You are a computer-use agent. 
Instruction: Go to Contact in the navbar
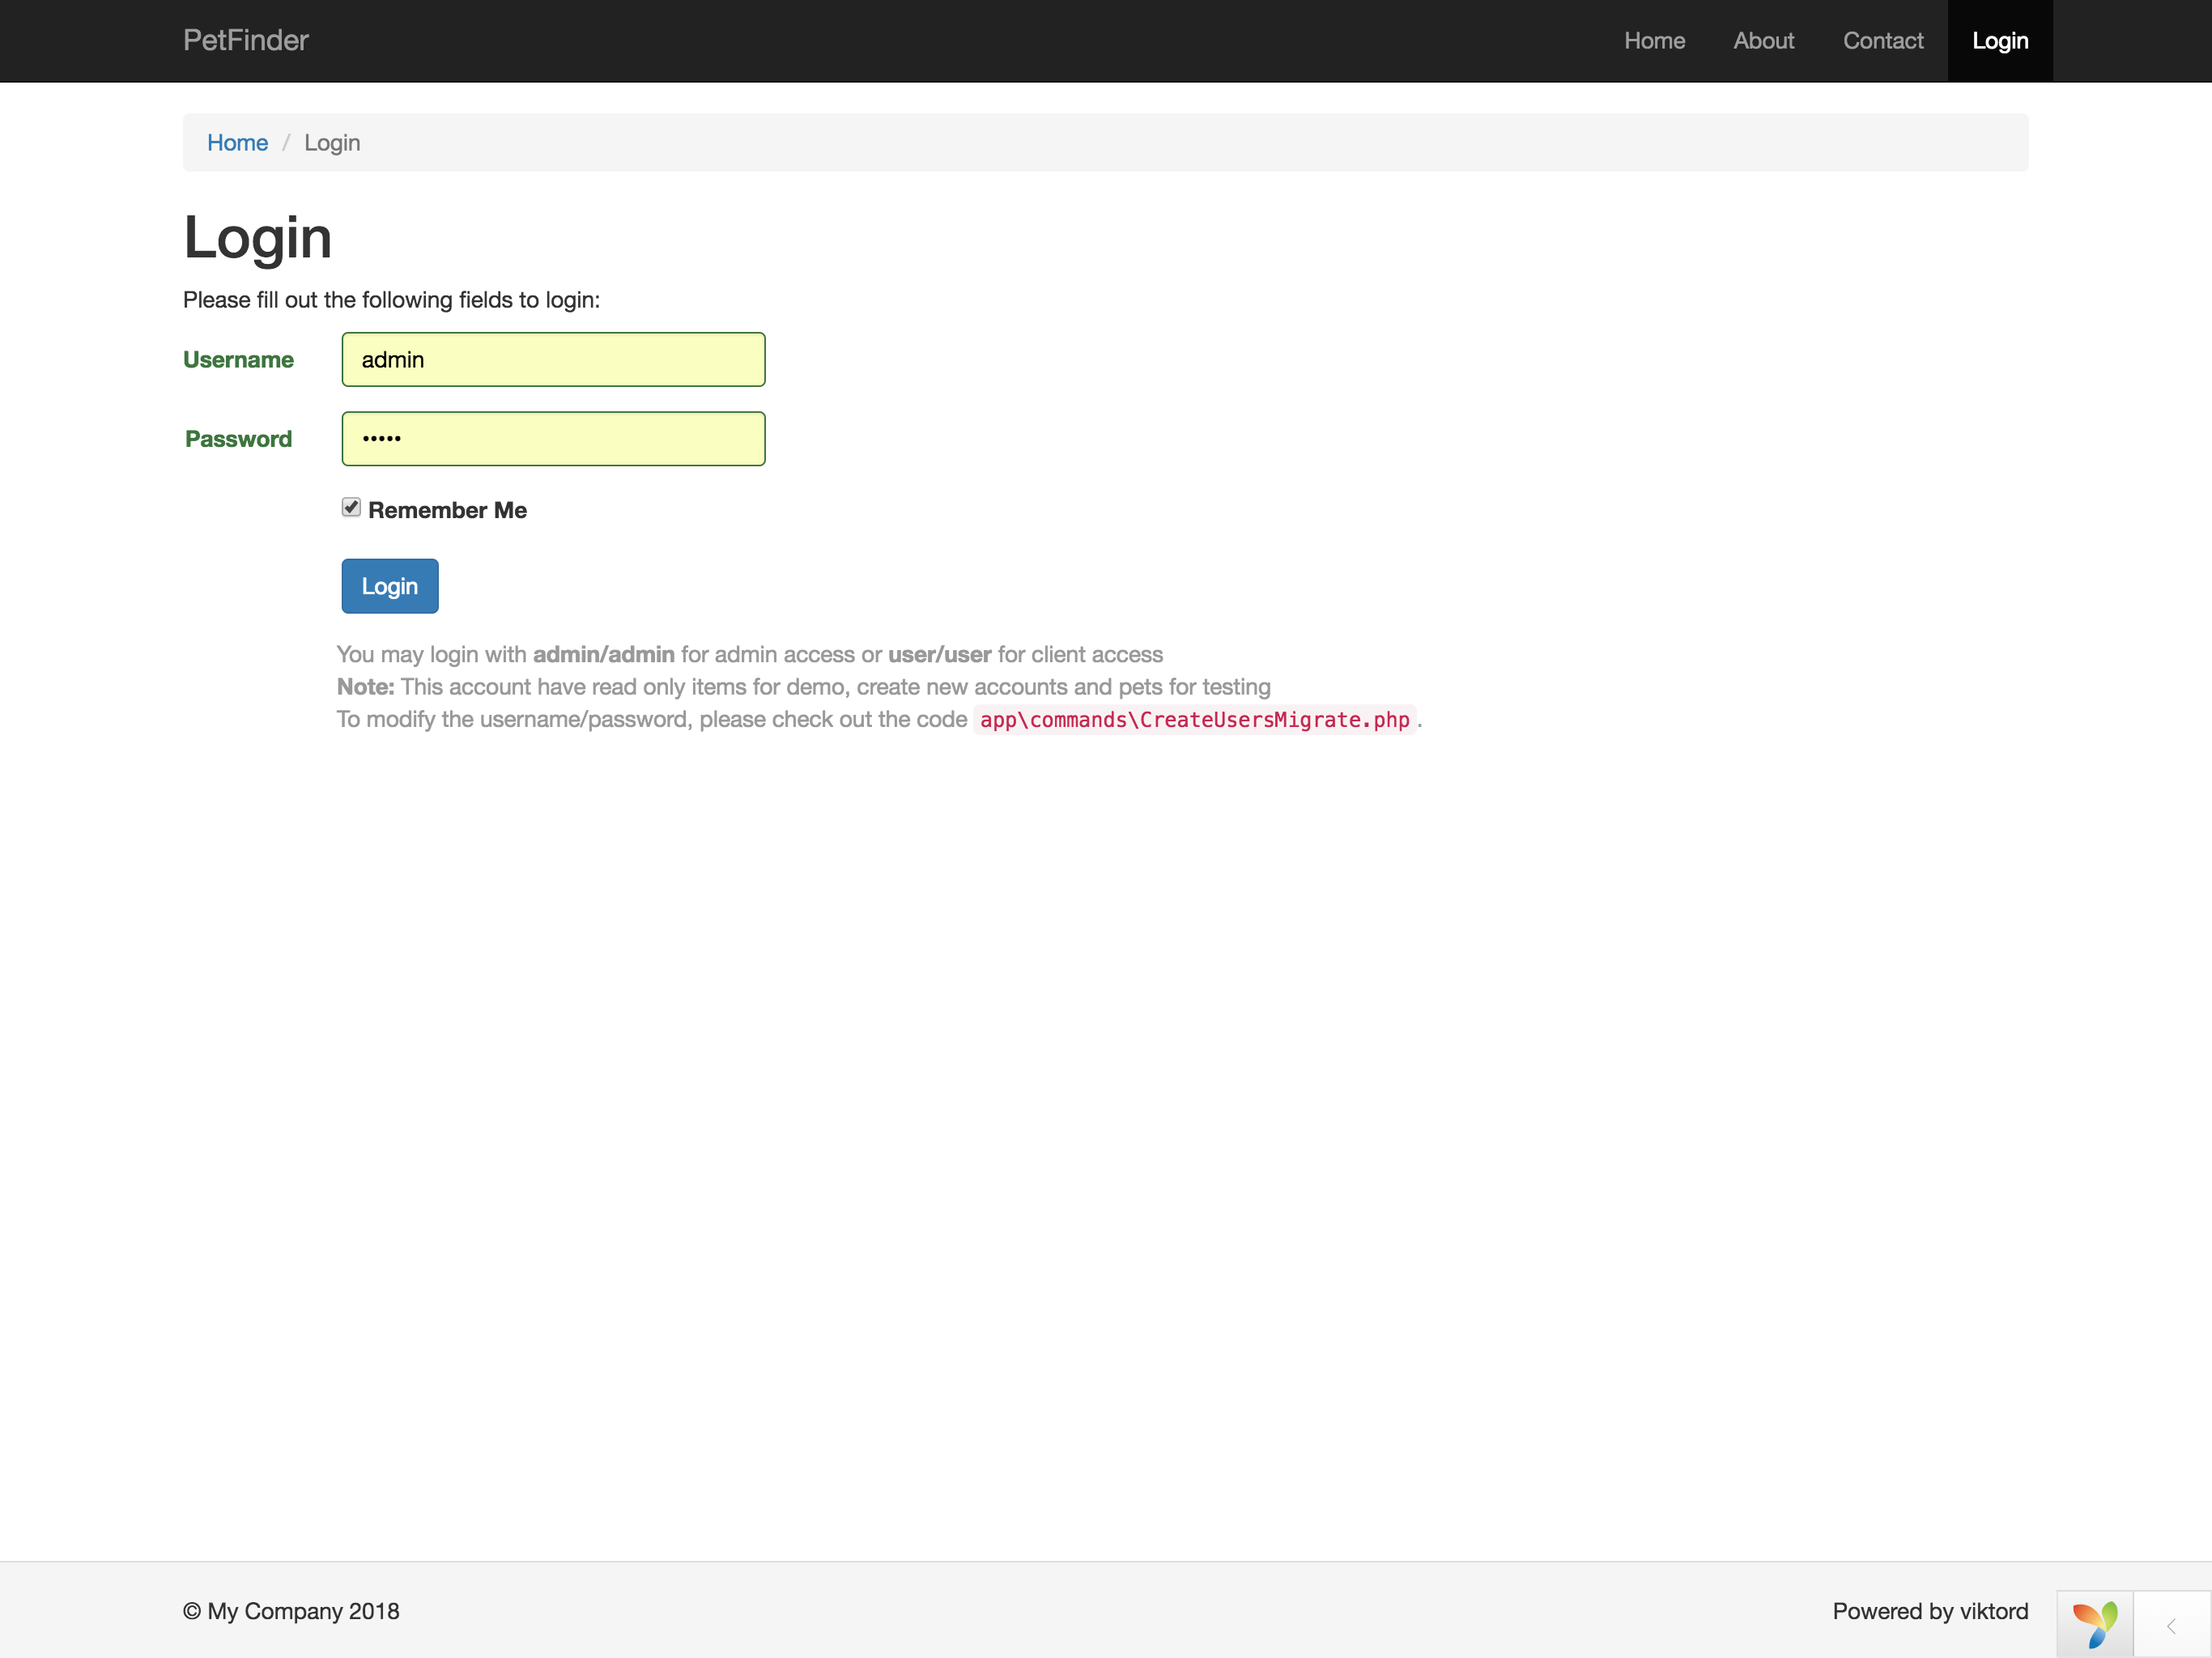tap(1883, 41)
